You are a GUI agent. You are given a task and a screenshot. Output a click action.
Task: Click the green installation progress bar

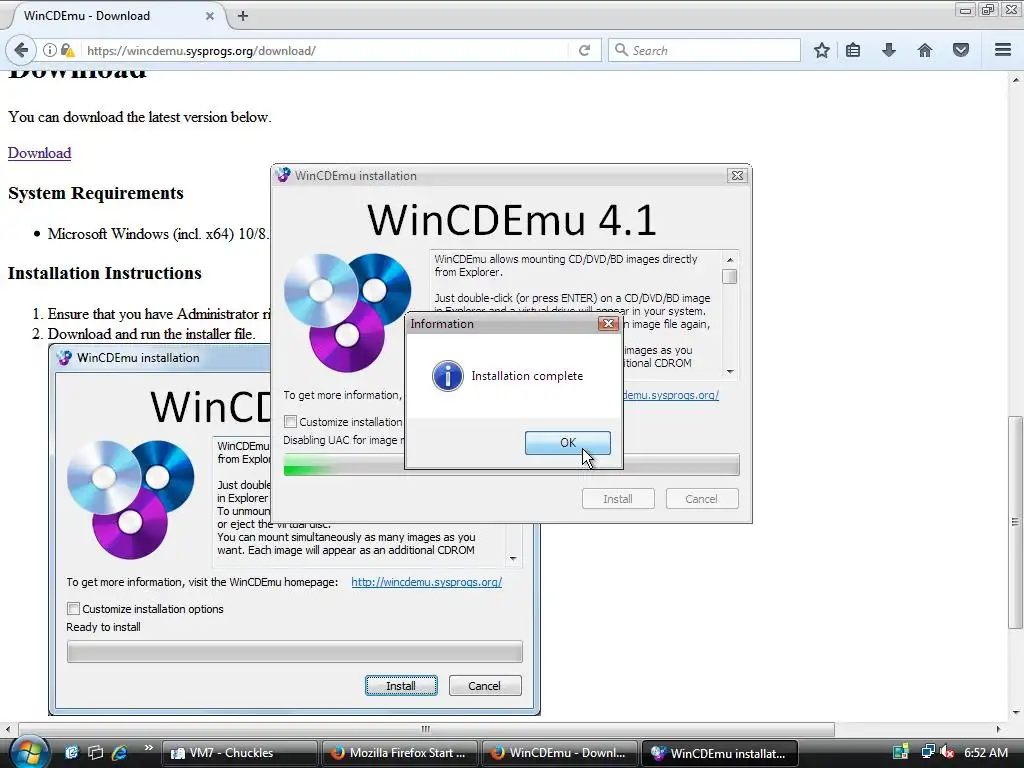point(511,465)
